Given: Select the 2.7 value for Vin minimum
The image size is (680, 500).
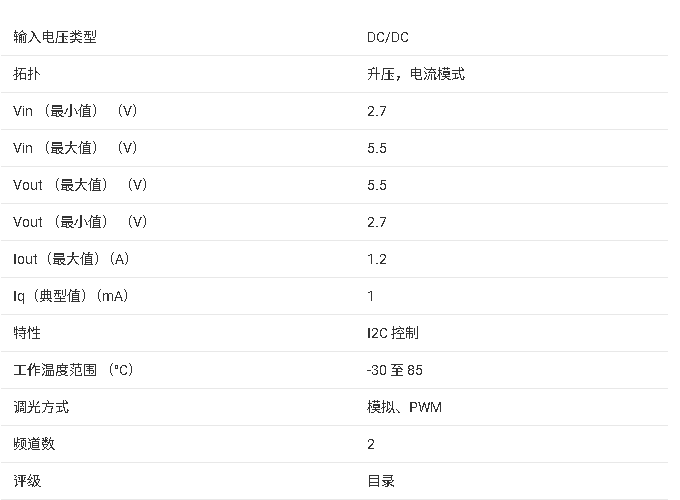Looking at the screenshot, I should pos(377,111).
